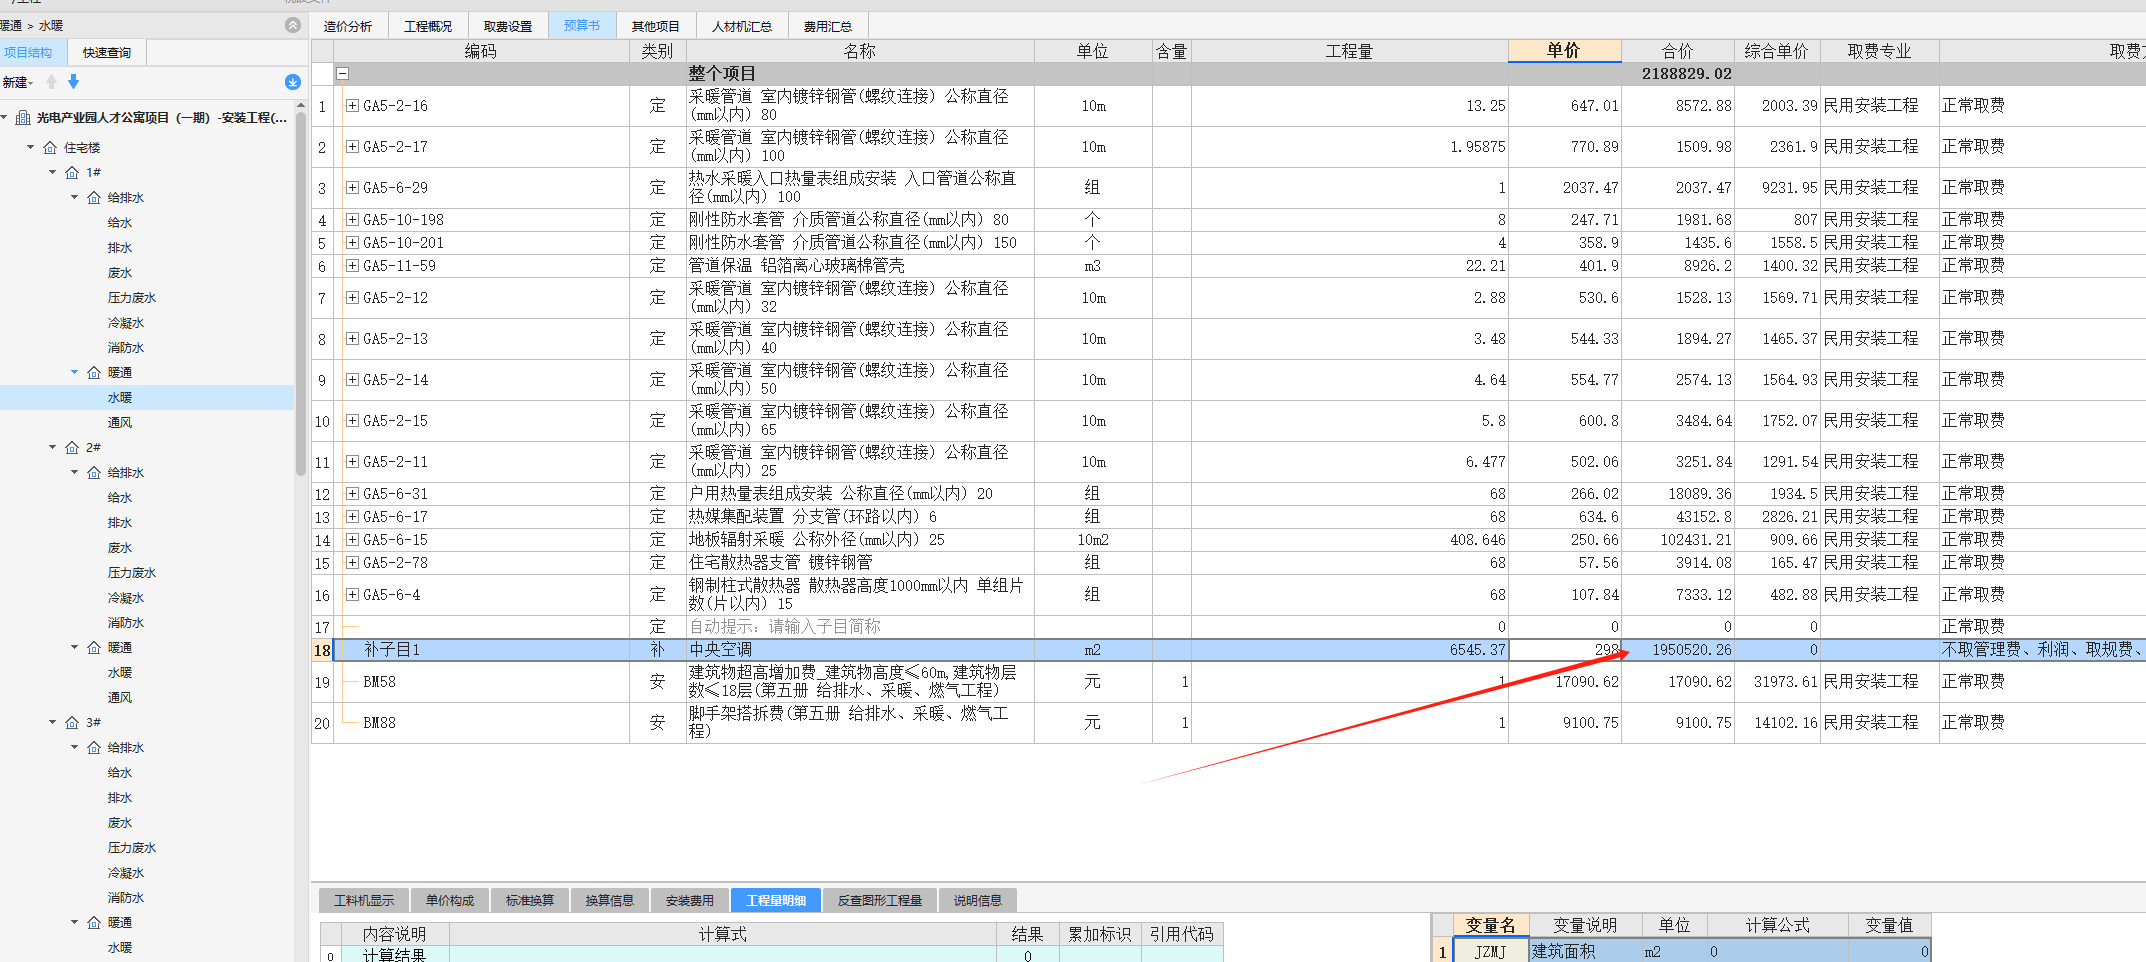Open the 取费设置 tab
The image size is (2146, 962).
click(508, 26)
